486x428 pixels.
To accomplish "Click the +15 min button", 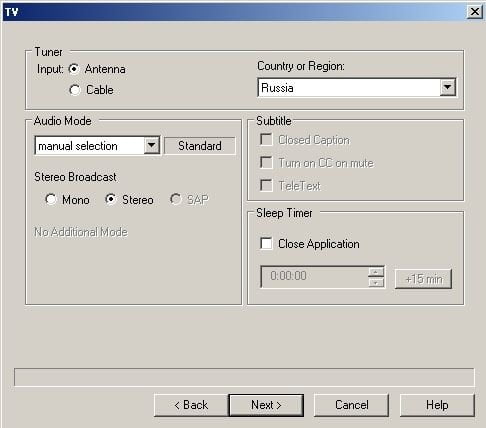I will coord(423,279).
